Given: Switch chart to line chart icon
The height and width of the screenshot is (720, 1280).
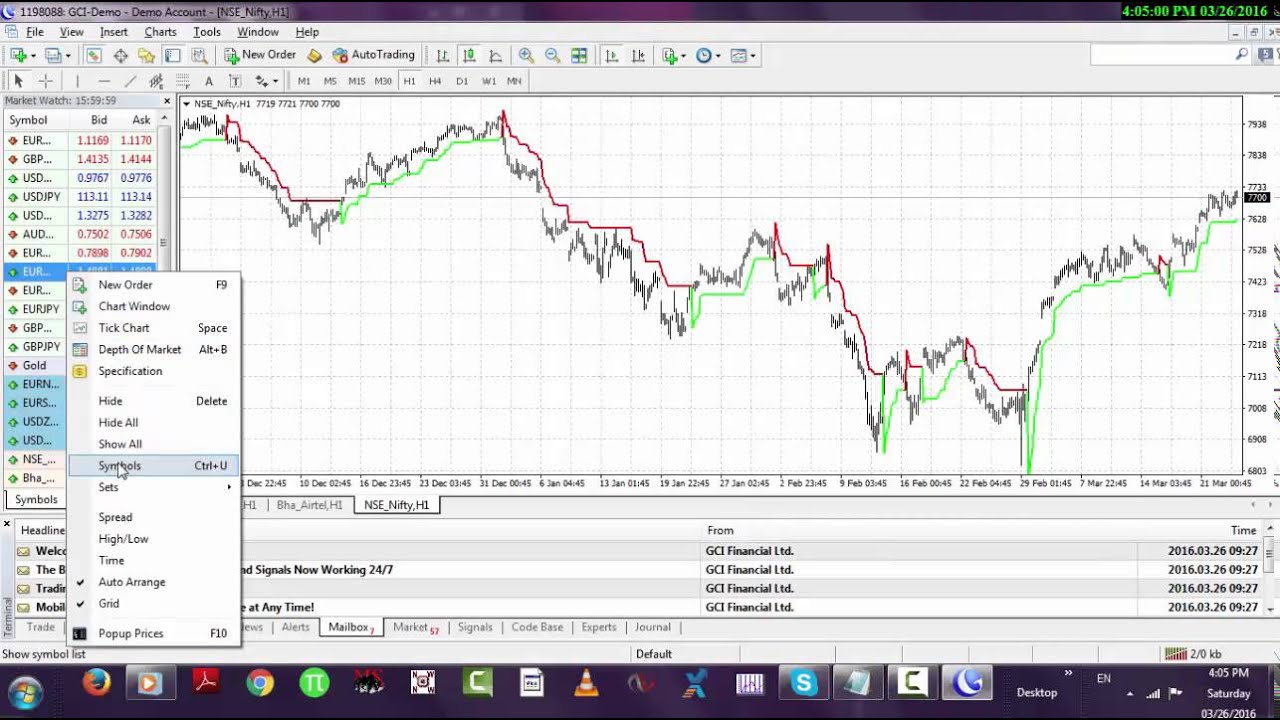Looking at the screenshot, I should click(495, 56).
